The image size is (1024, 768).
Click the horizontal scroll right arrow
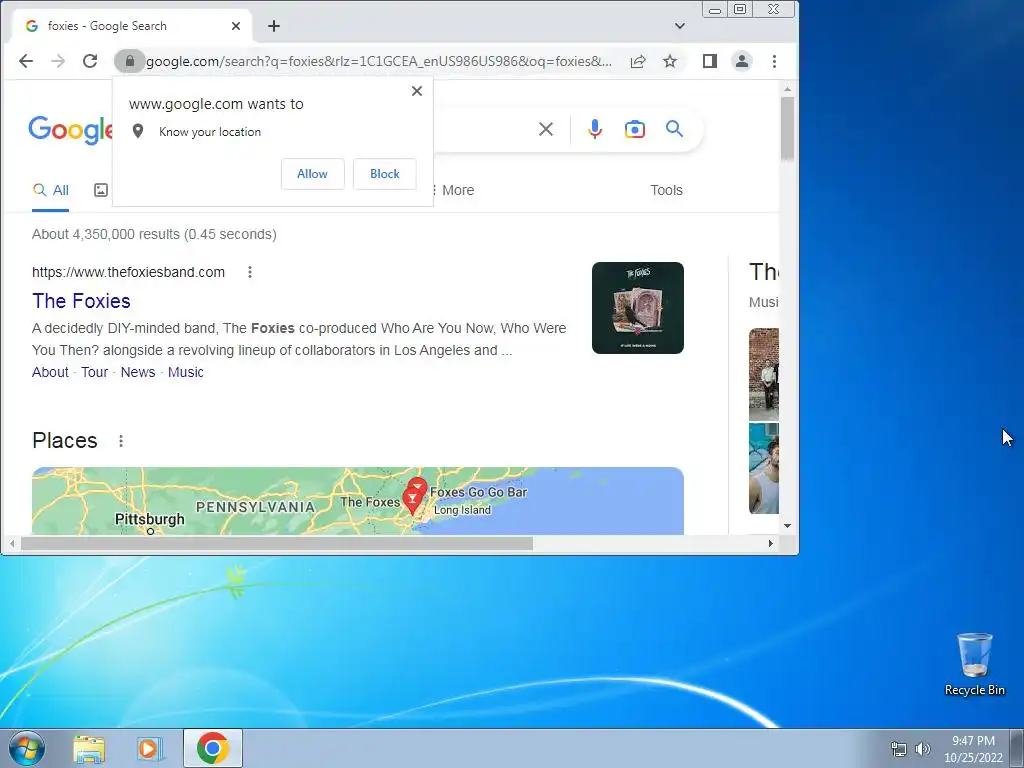[771, 543]
